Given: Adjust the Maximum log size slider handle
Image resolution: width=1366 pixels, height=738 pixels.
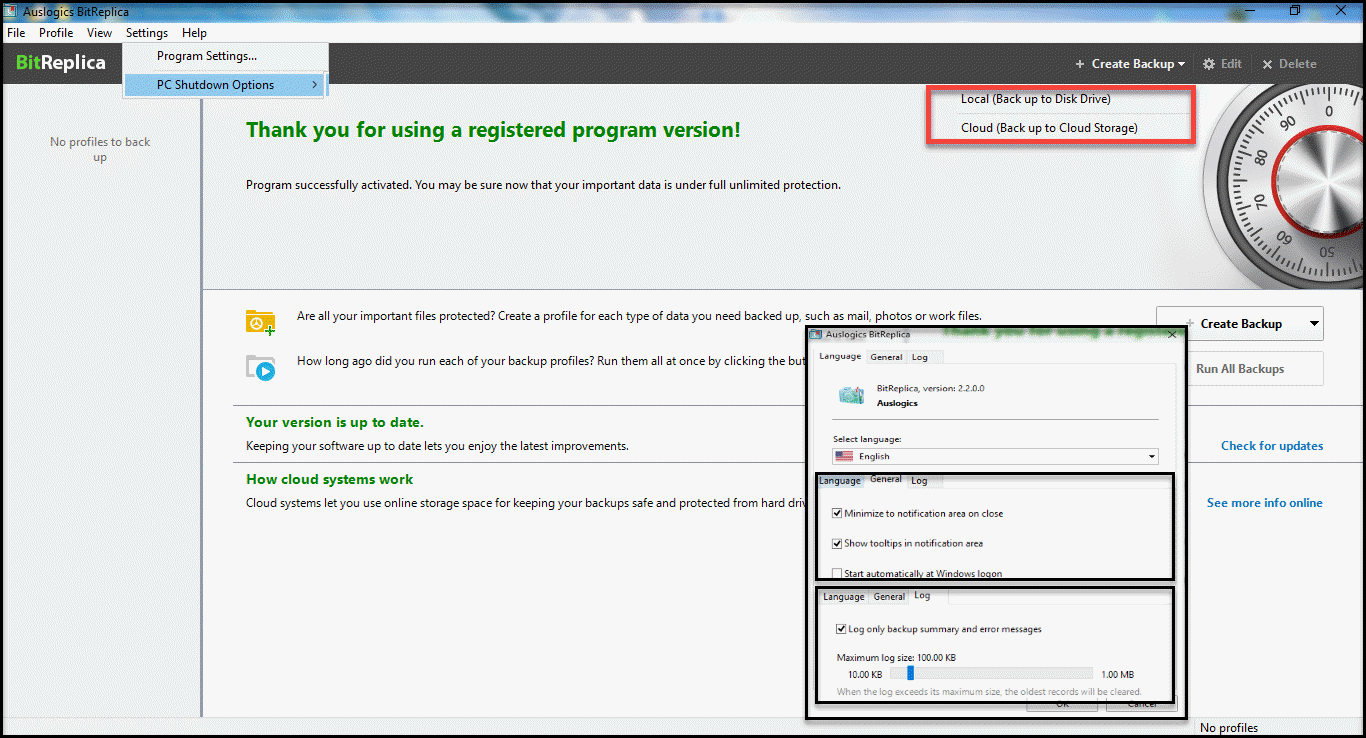Looking at the screenshot, I should 910,674.
